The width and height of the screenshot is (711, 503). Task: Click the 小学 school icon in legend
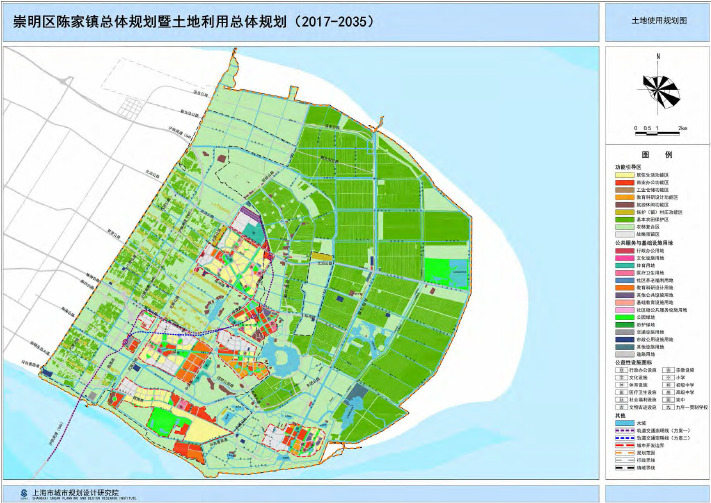(668, 377)
